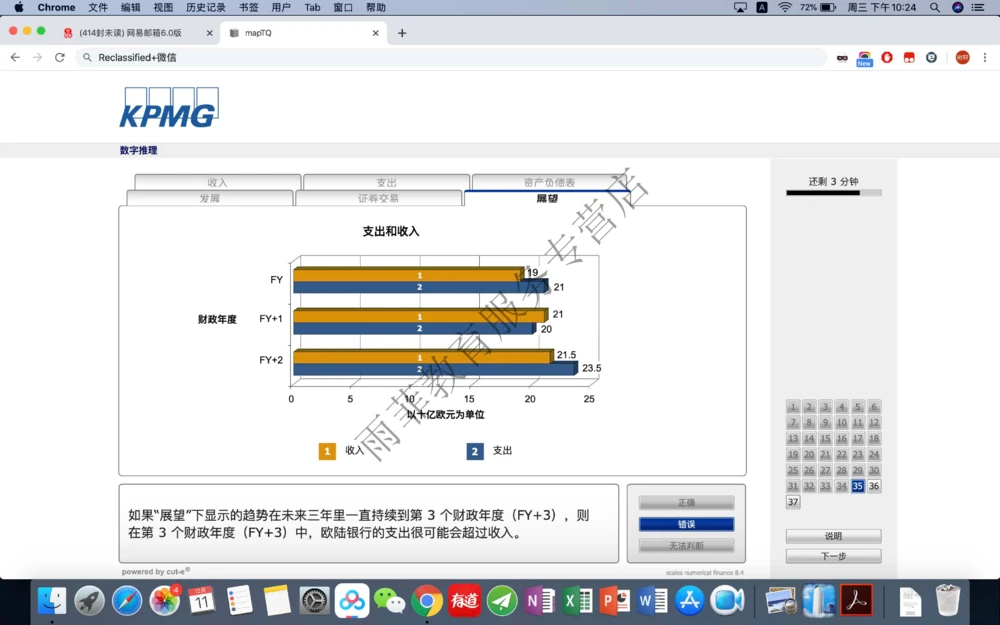The image size is (1000, 625).
Task: Click the Instagram extension icon labeled New
Action: point(864,57)
